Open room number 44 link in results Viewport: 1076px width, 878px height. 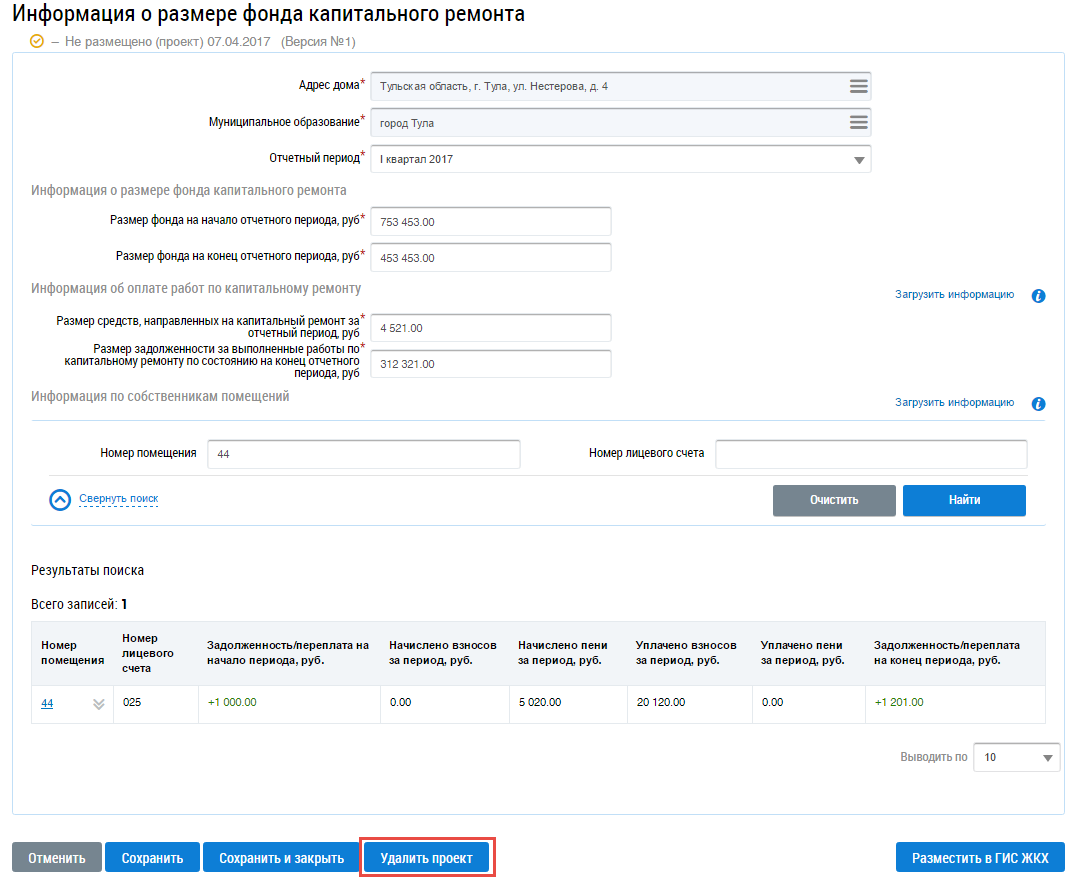point(47,703)
